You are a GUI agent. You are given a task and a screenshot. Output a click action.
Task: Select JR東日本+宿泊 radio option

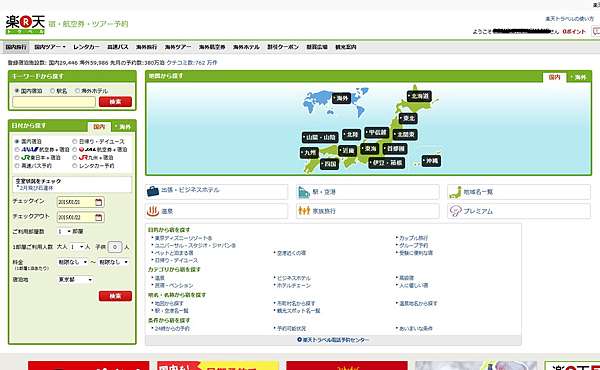tap(17, 157)
